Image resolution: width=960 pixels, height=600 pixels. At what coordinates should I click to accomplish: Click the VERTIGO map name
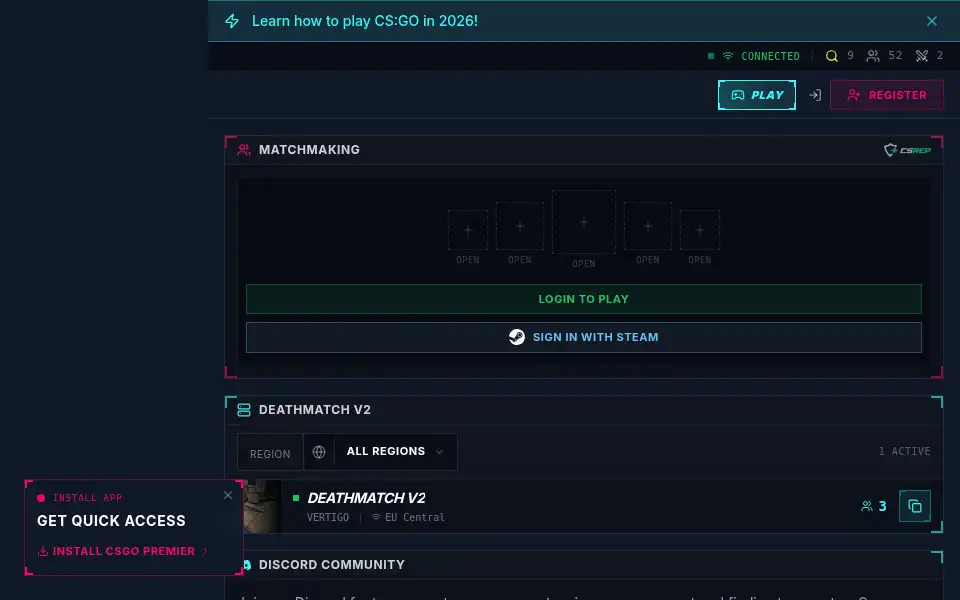click(x=328, y=517)
